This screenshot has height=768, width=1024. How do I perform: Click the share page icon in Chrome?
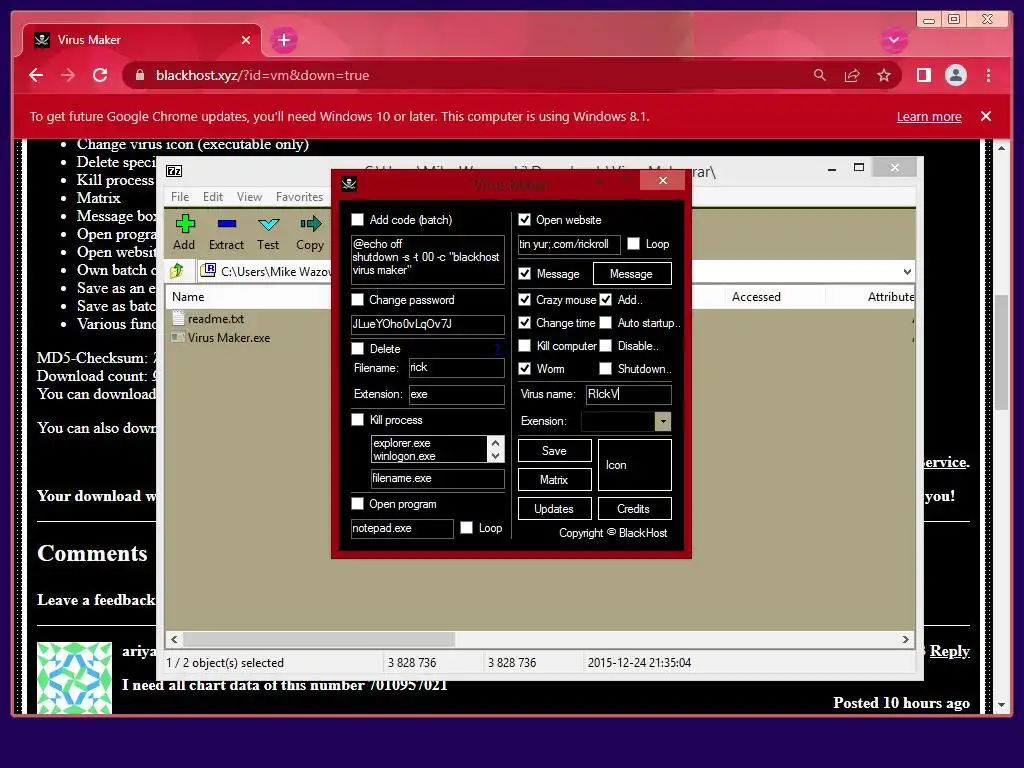tap(852, 76)
